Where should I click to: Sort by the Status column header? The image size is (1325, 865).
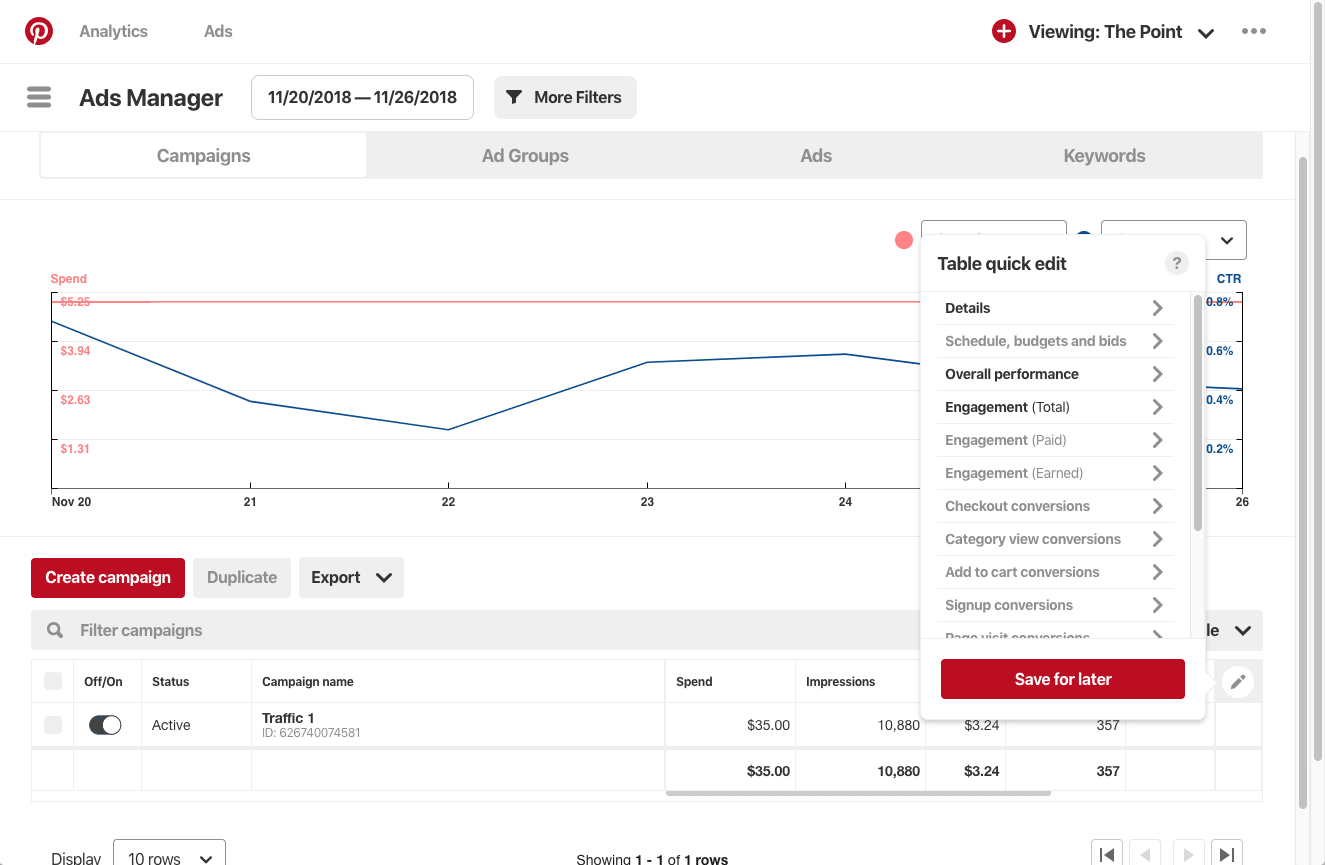[170, 681]
